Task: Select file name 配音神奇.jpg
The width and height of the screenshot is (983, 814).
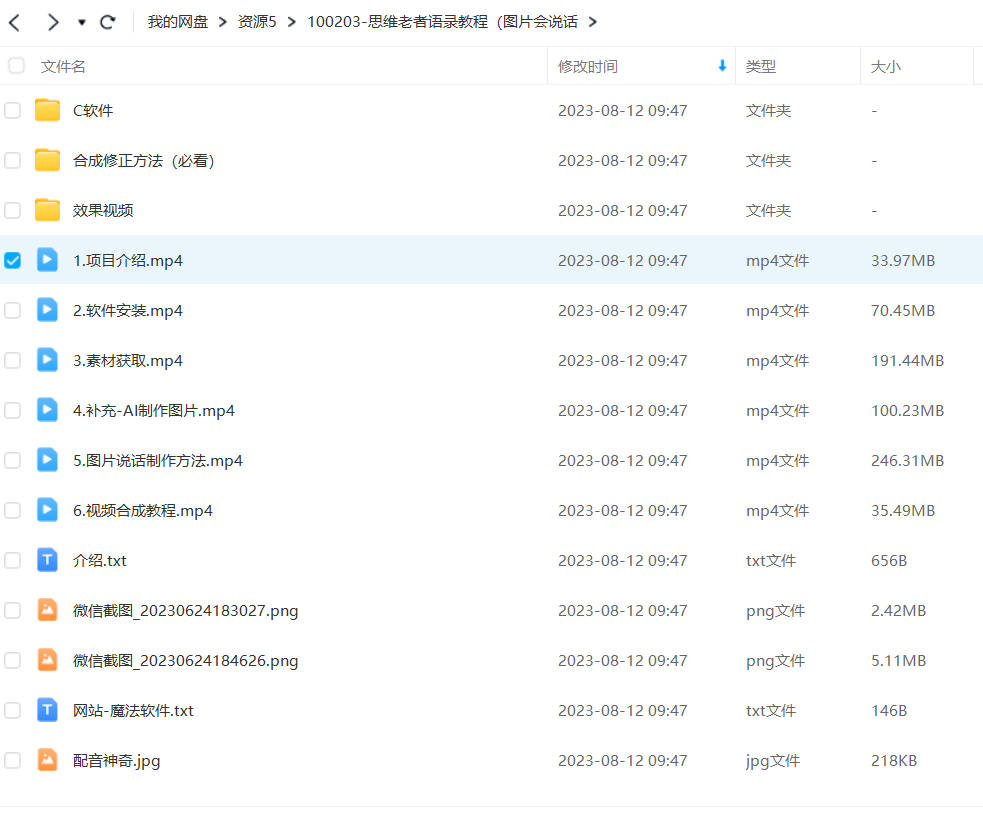Action: pos(117,761)
